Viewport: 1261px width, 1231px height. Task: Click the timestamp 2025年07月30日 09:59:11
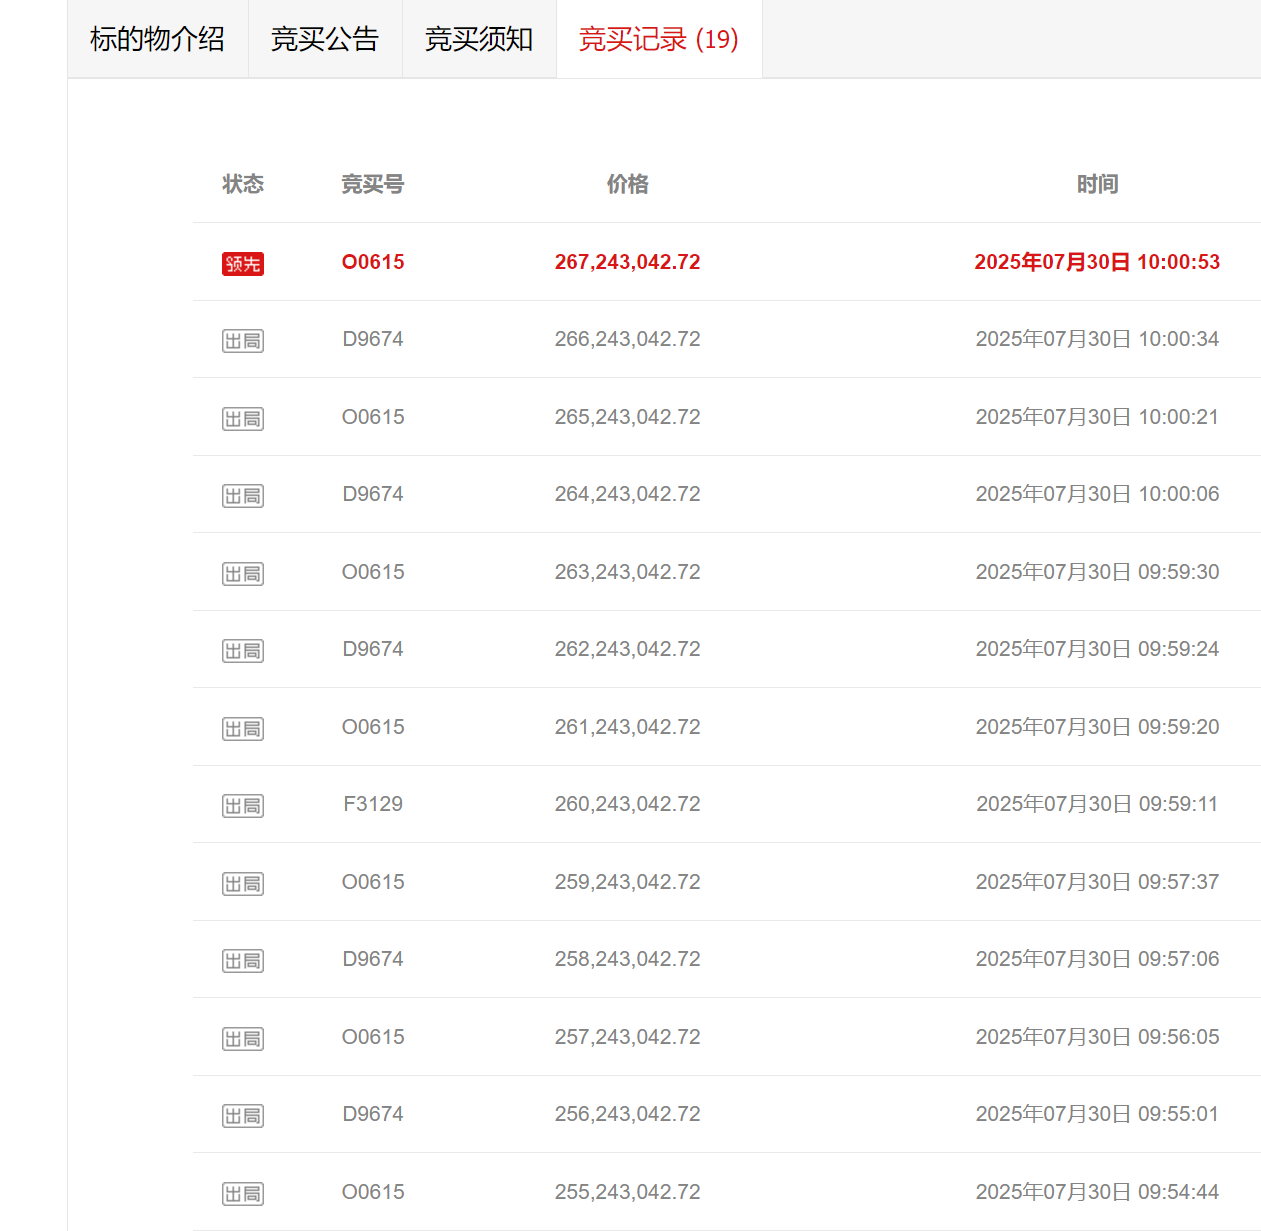coord(1097,804)
